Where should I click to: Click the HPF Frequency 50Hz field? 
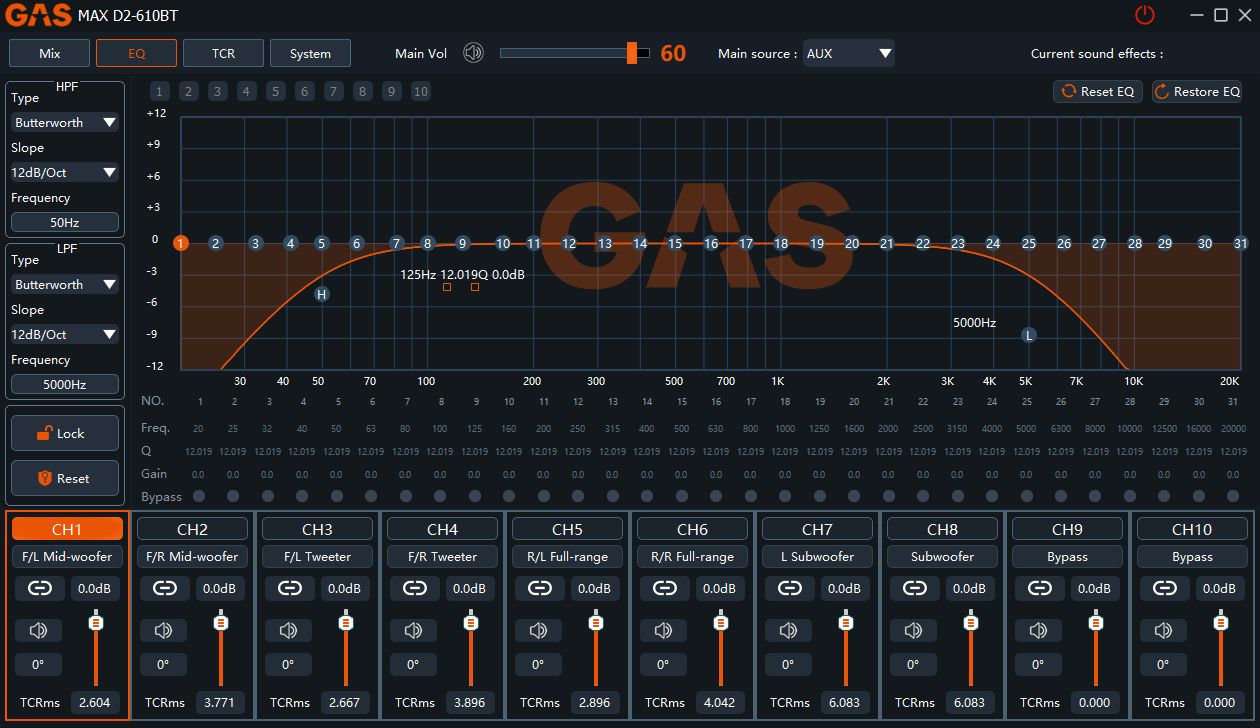pyautogui.click(x=65, y=222)
